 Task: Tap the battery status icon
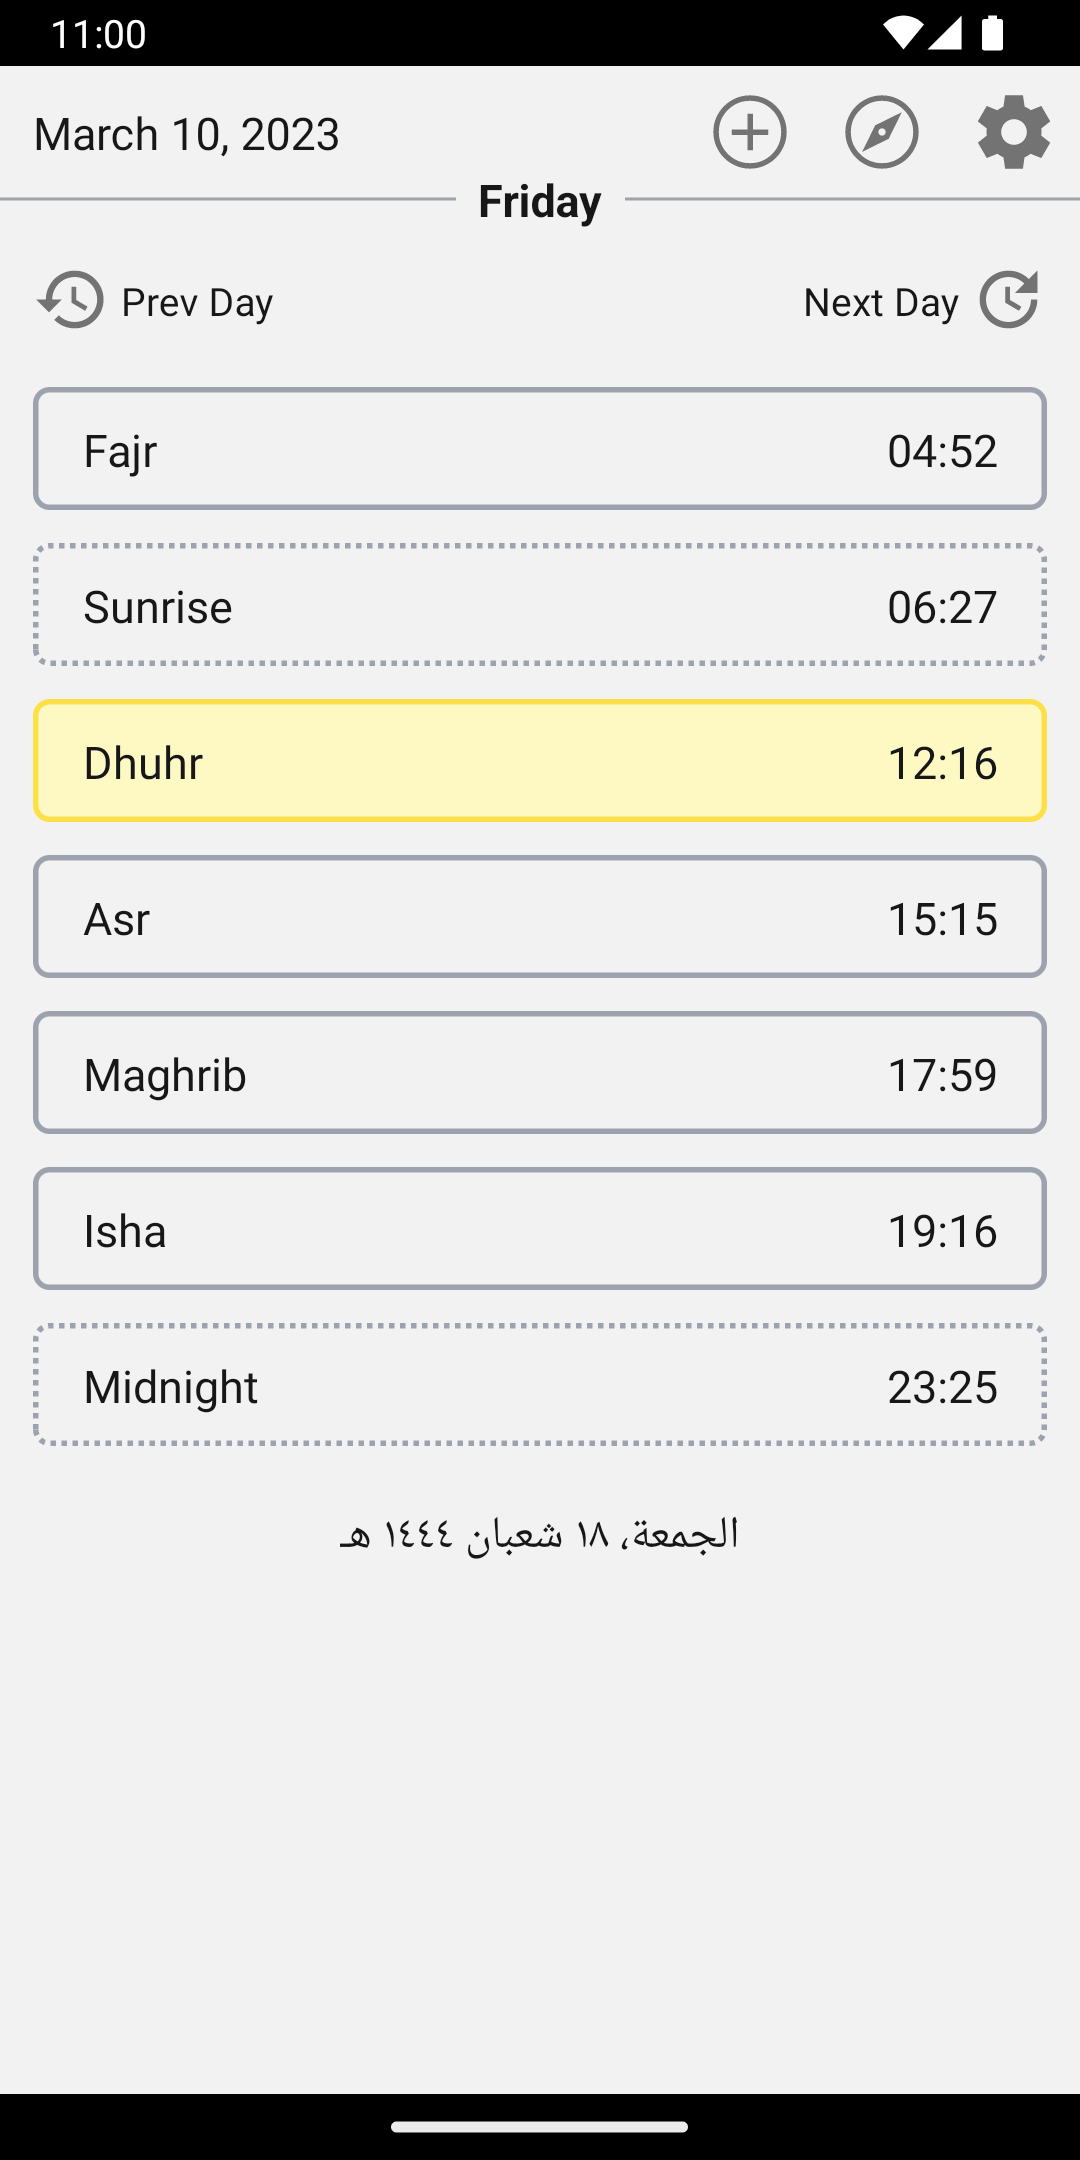(992, 33)
